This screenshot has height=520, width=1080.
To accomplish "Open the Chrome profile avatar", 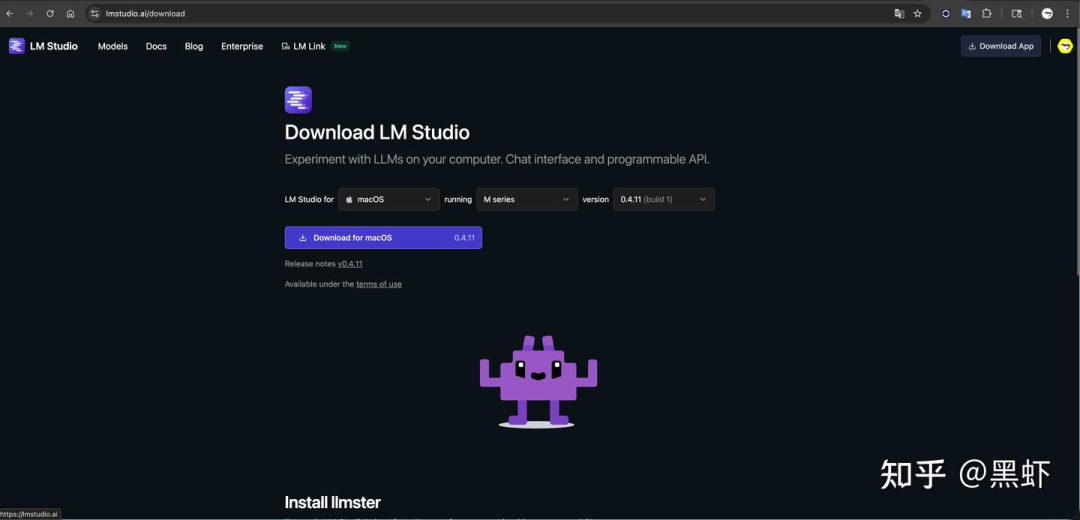I will pos(1047,14).
